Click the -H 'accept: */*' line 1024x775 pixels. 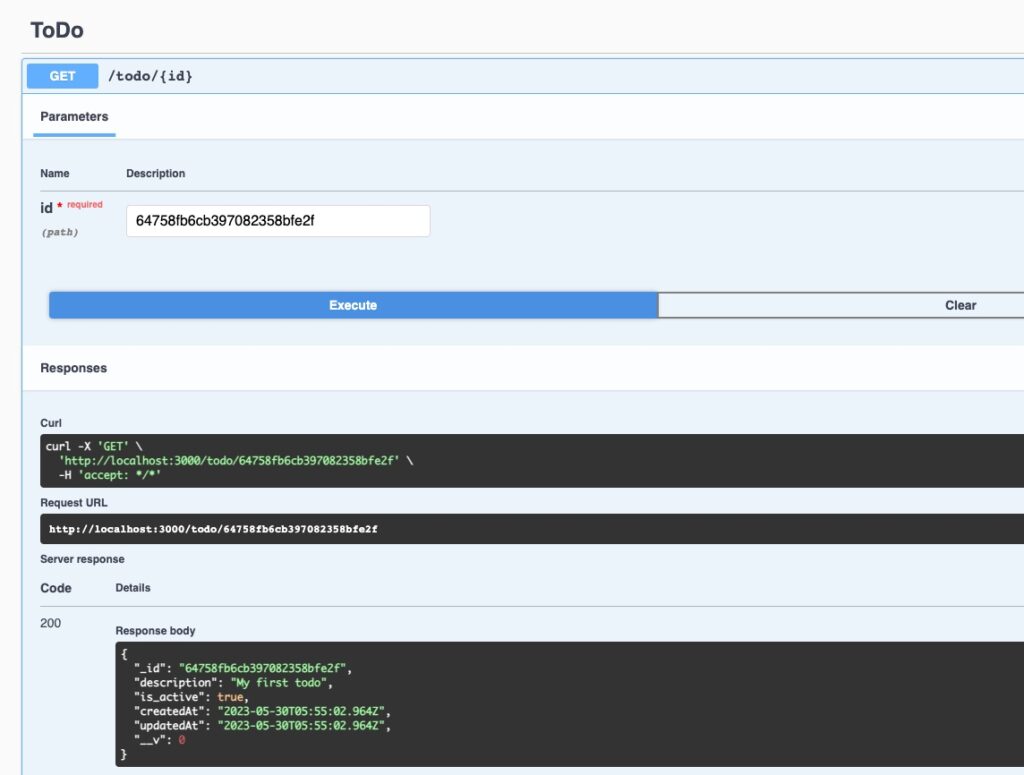(110, 475)
